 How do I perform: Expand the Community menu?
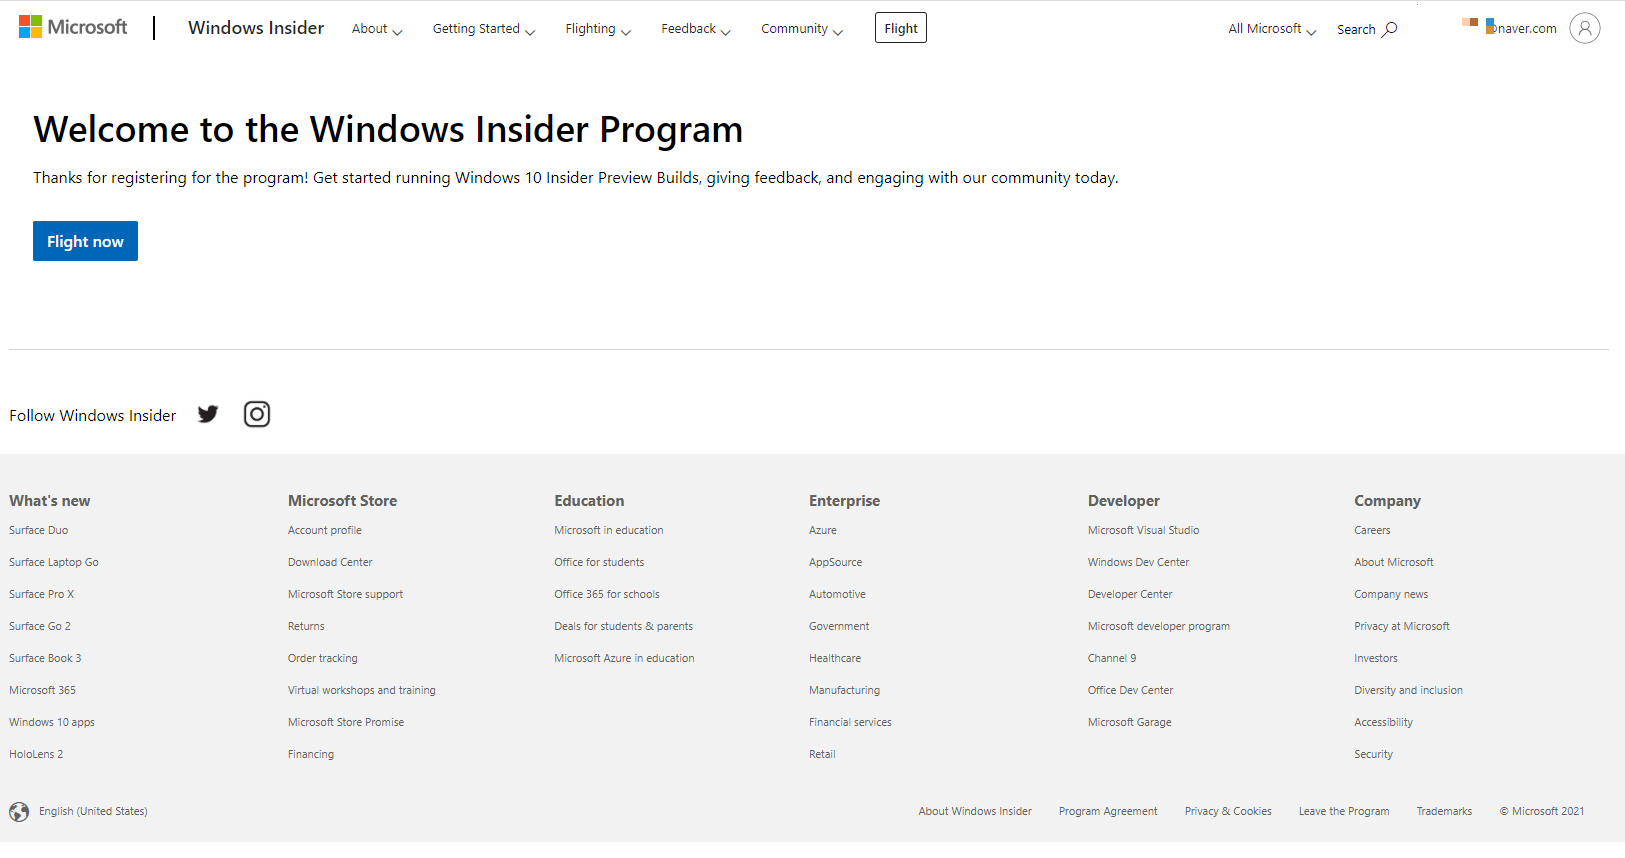tap(802, 29)
